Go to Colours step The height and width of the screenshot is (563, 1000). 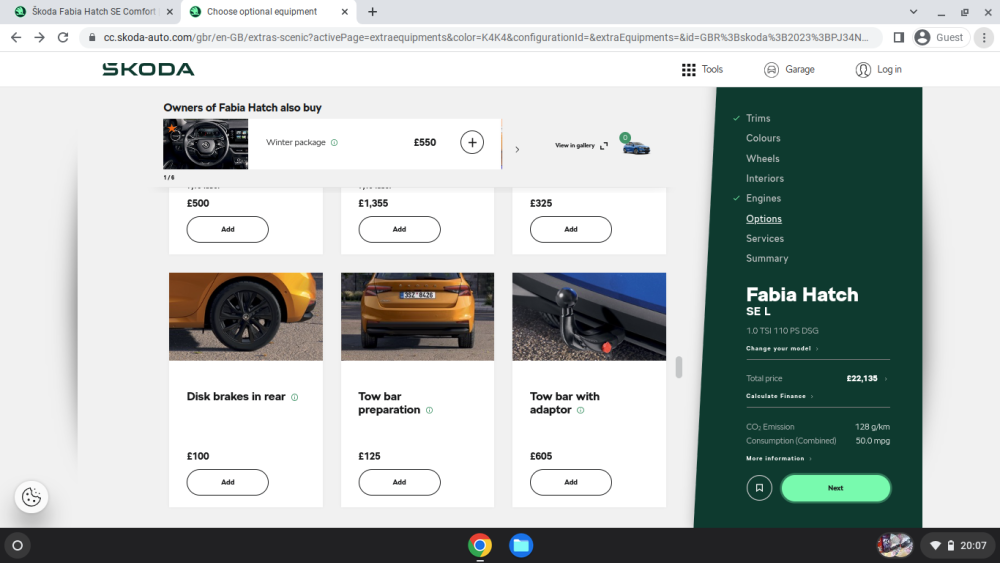[x=763, y=138]
